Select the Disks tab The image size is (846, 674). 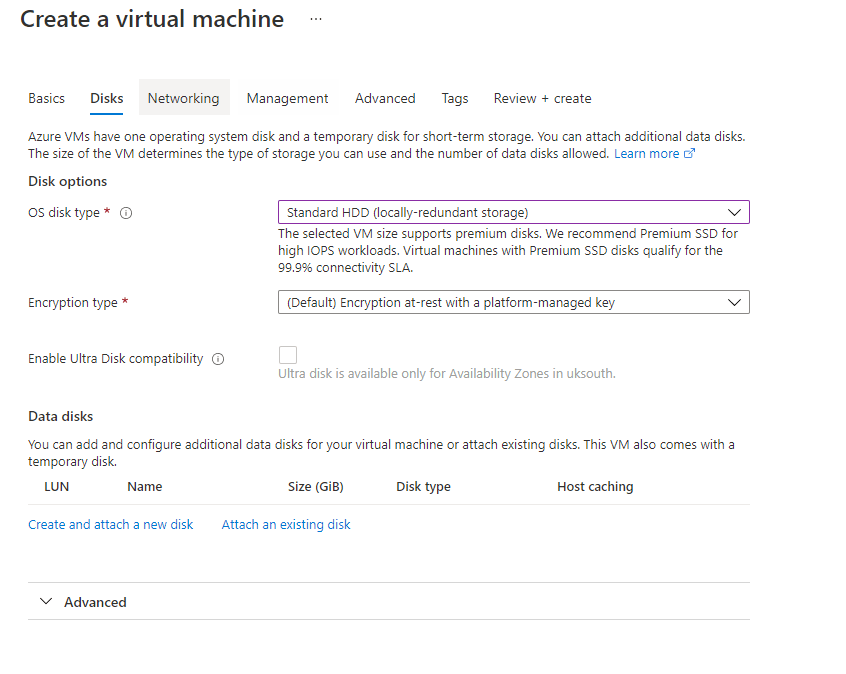[107, 98]
